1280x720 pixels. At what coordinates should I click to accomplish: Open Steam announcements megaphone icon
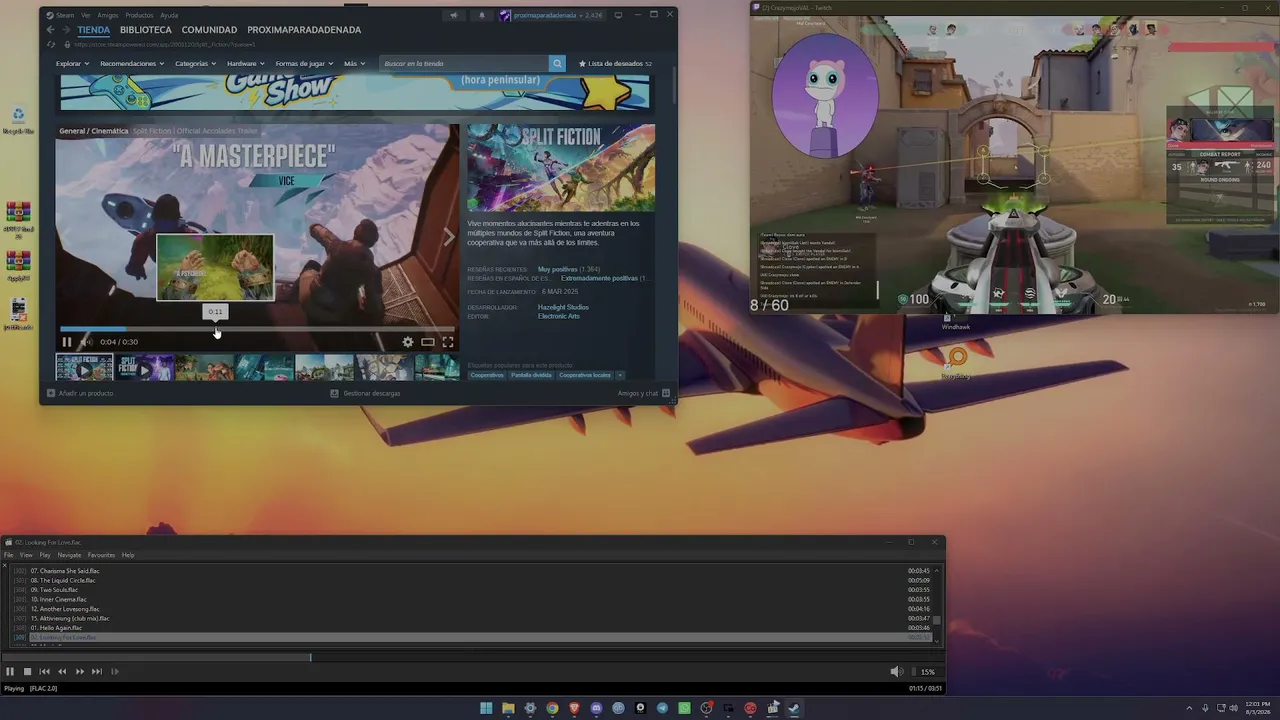pos(454,15)
